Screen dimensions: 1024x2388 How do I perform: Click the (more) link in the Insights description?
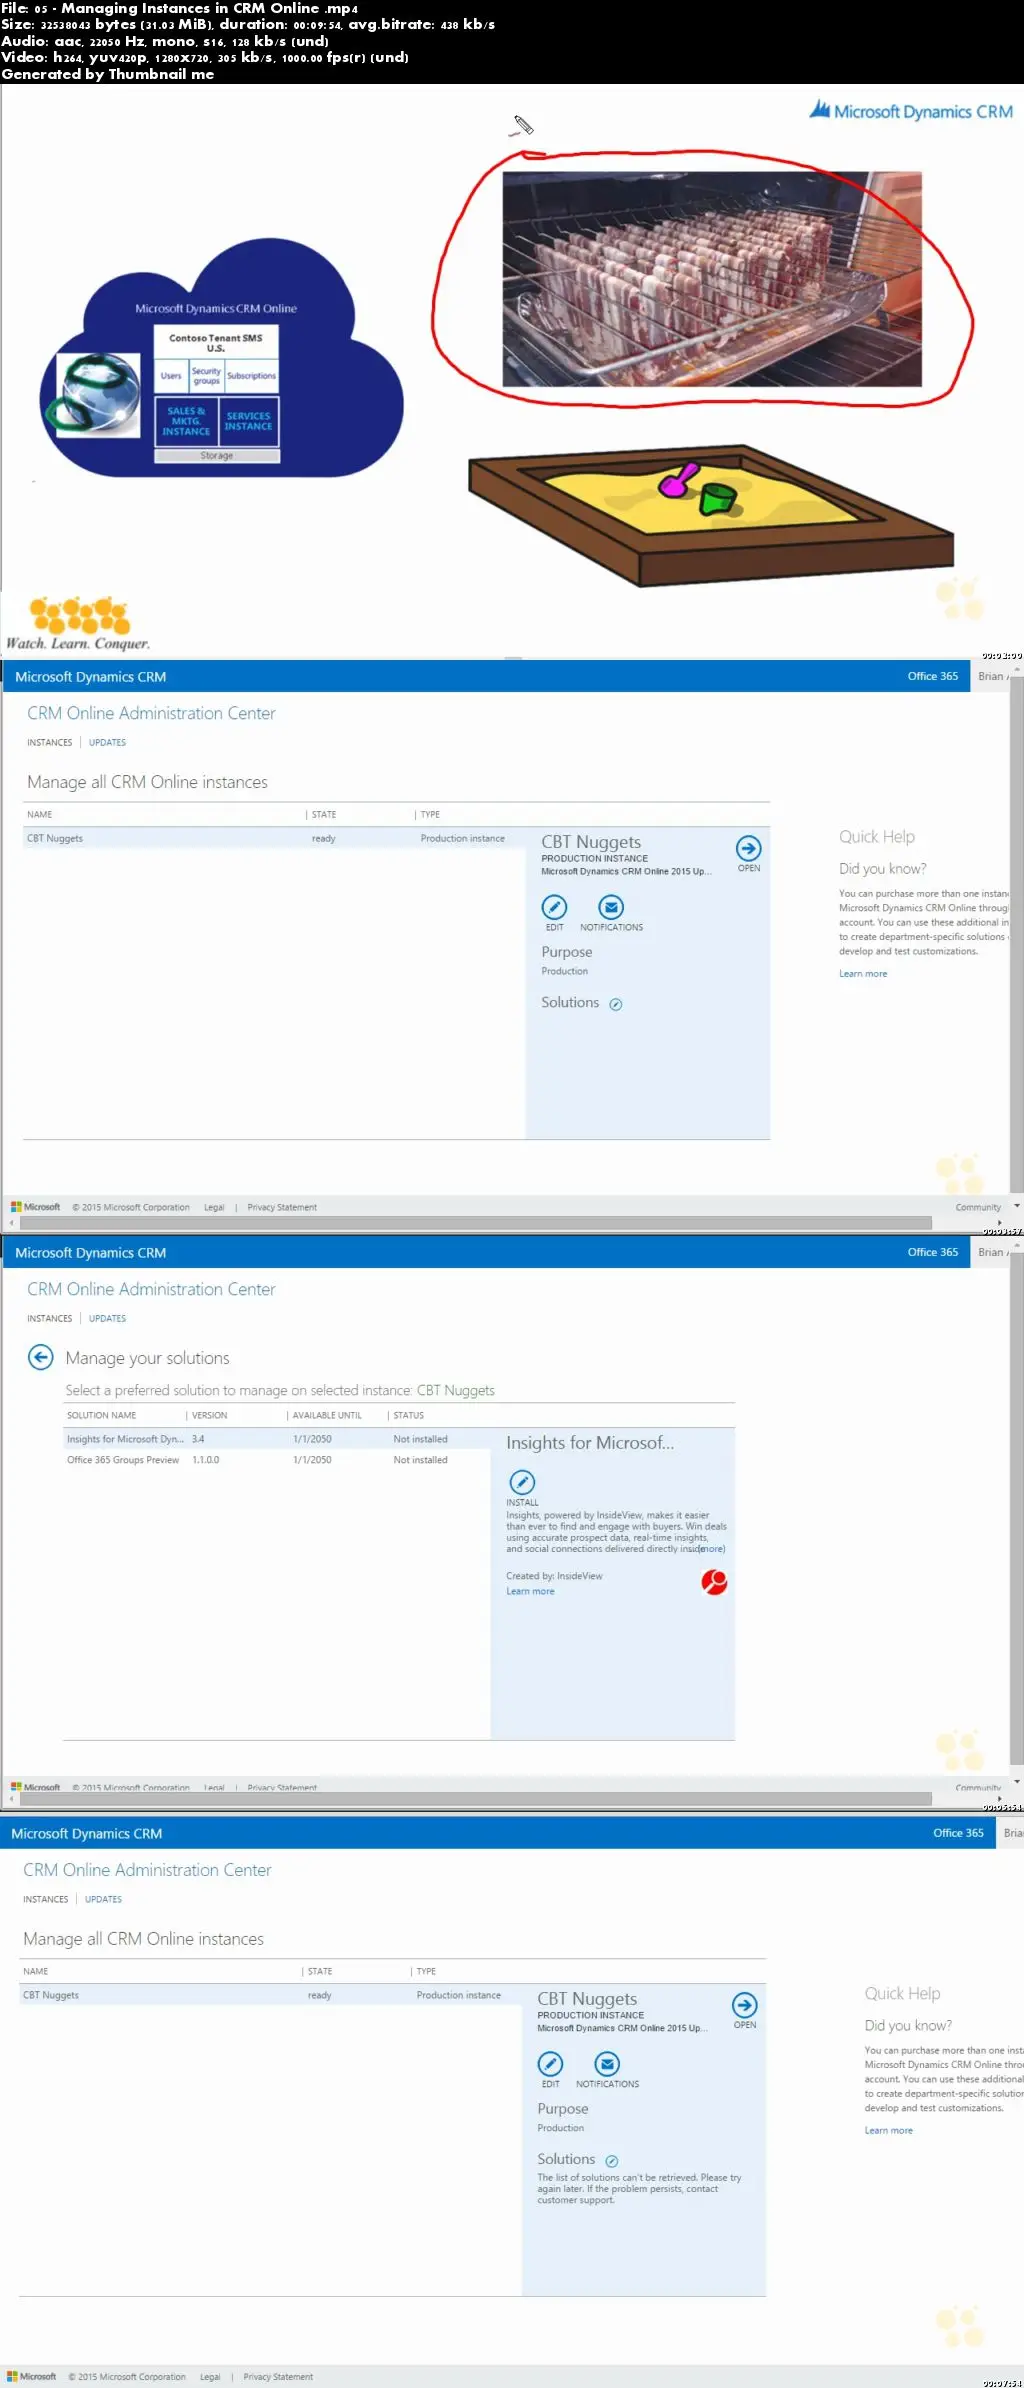click(x=712, y=1549)
